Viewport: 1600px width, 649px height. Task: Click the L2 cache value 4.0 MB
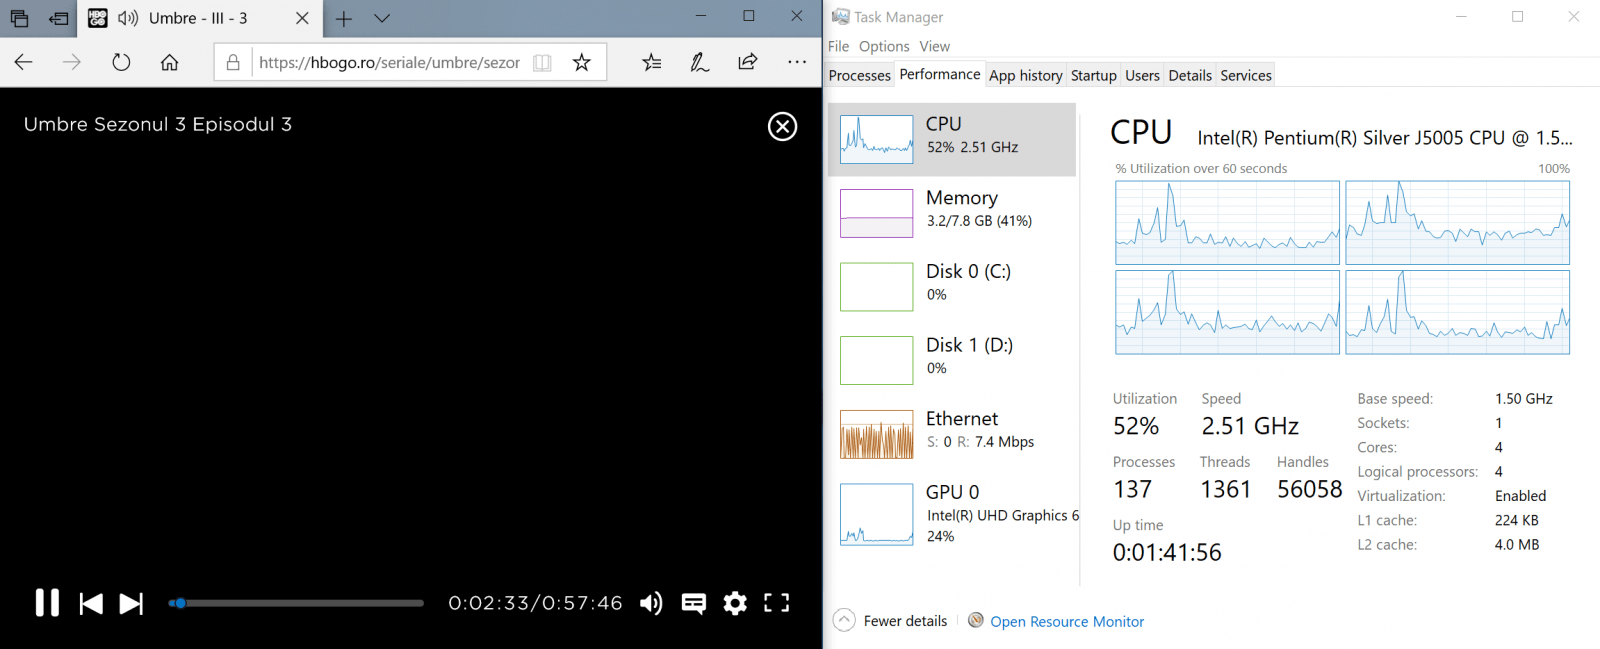tap(1517, 544)
